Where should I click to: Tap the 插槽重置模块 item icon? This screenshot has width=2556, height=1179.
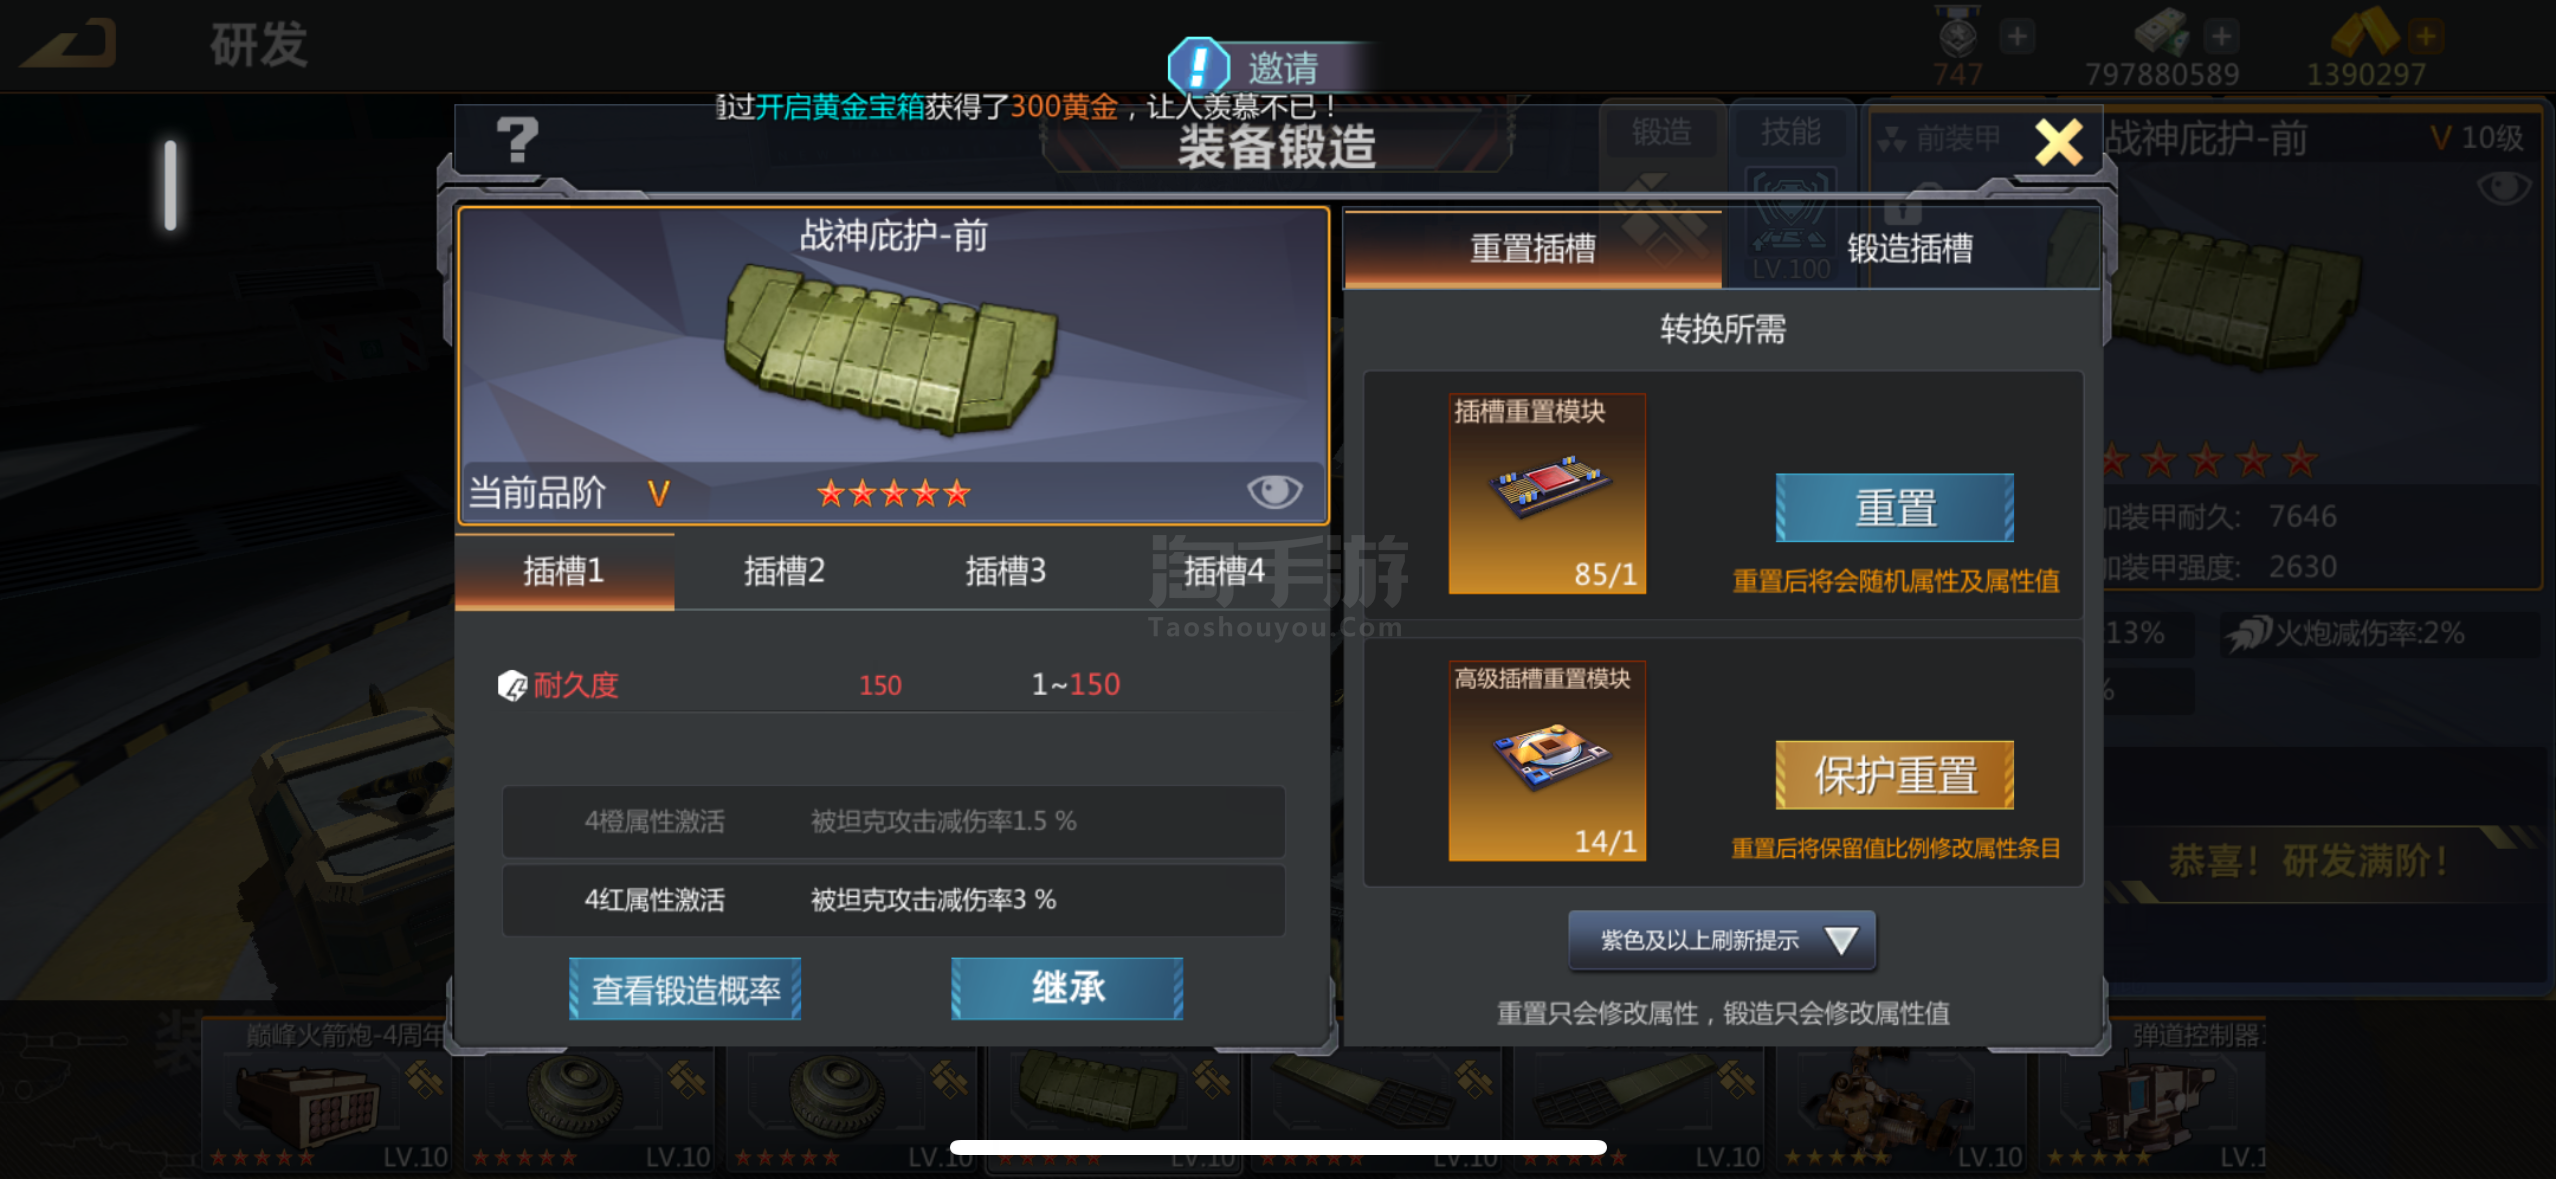1547,494
